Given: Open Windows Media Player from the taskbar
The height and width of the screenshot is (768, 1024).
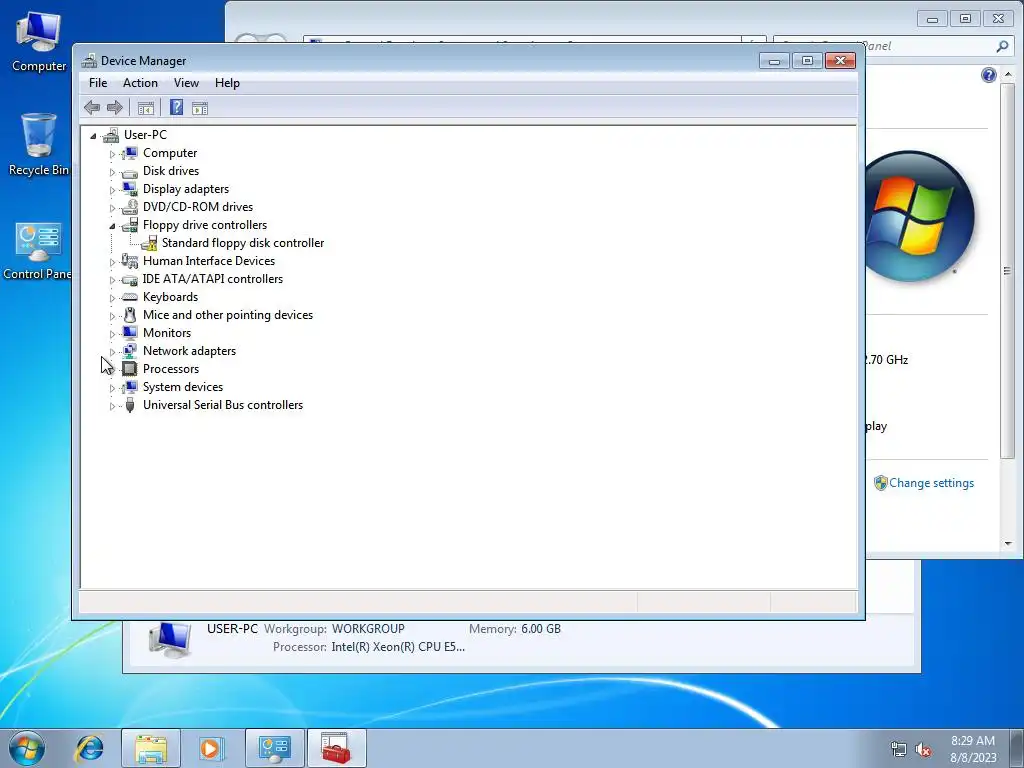Looking at the screenshot, I should [211, 748].
